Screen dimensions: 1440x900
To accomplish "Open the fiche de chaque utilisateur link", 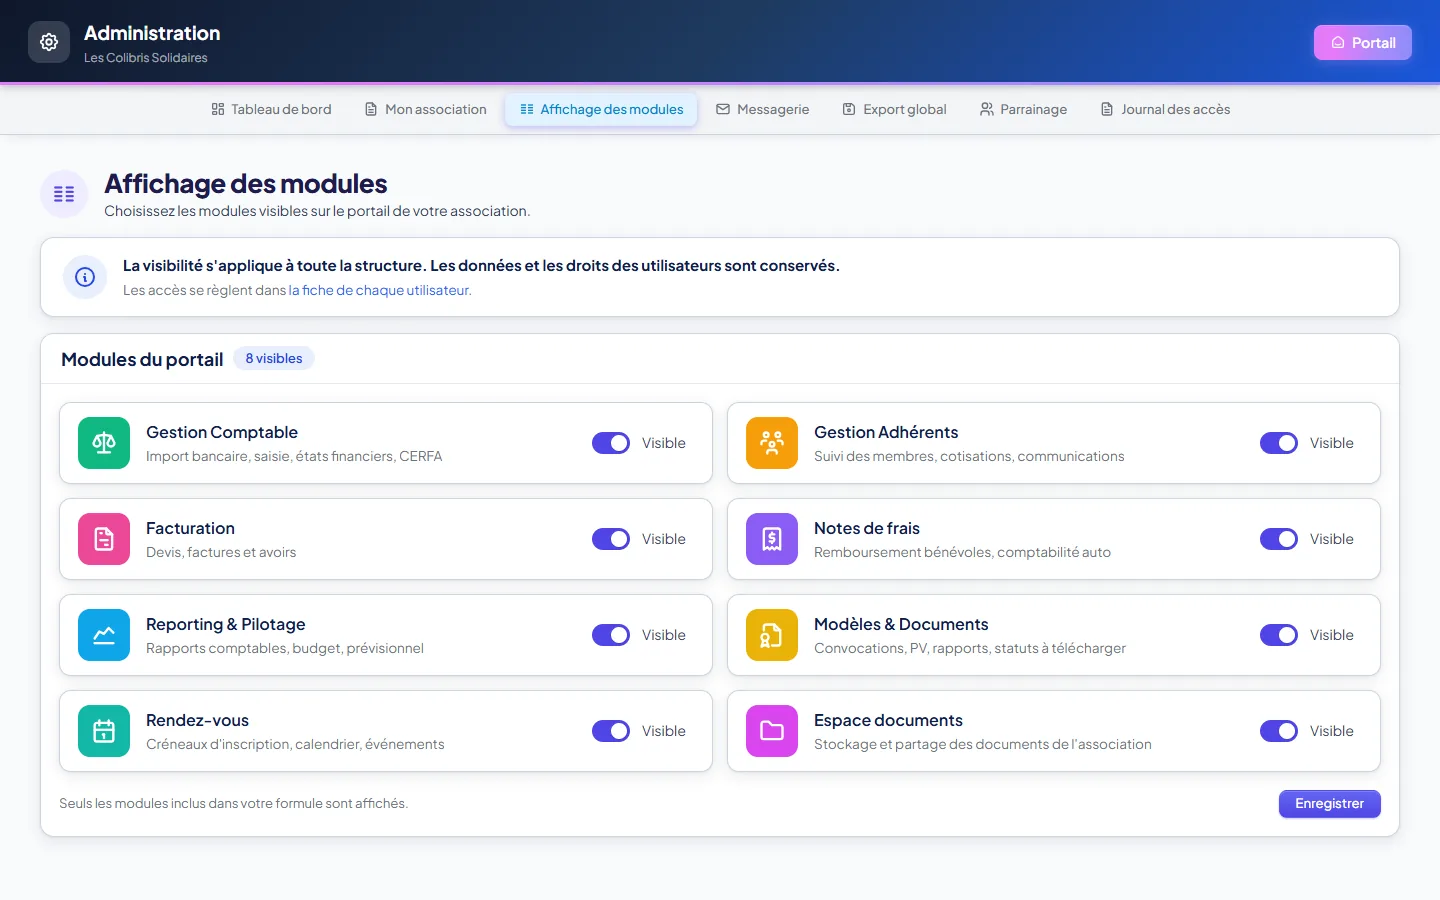I will point(380,290).
